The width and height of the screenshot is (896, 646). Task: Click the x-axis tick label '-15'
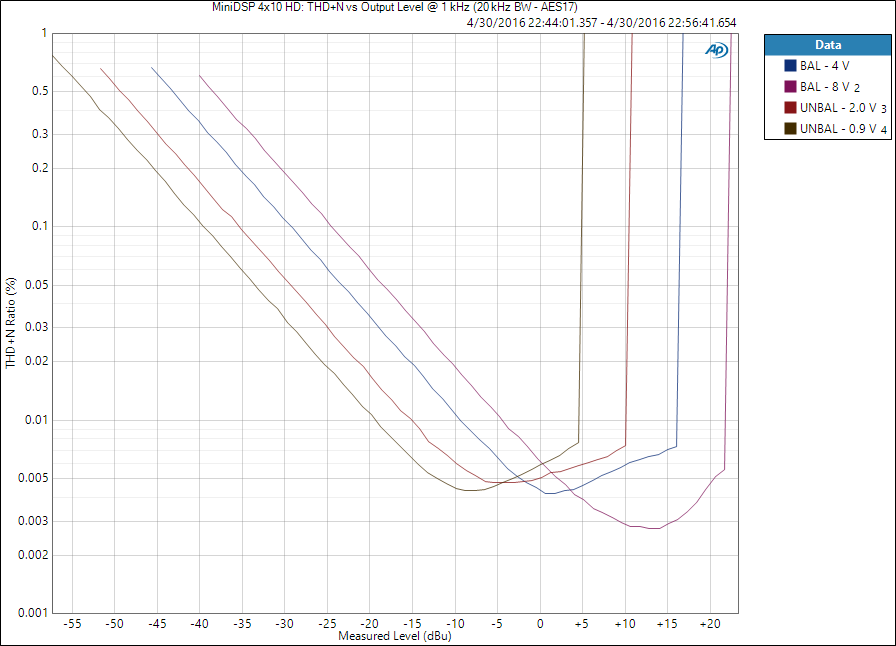pos(411,624)
